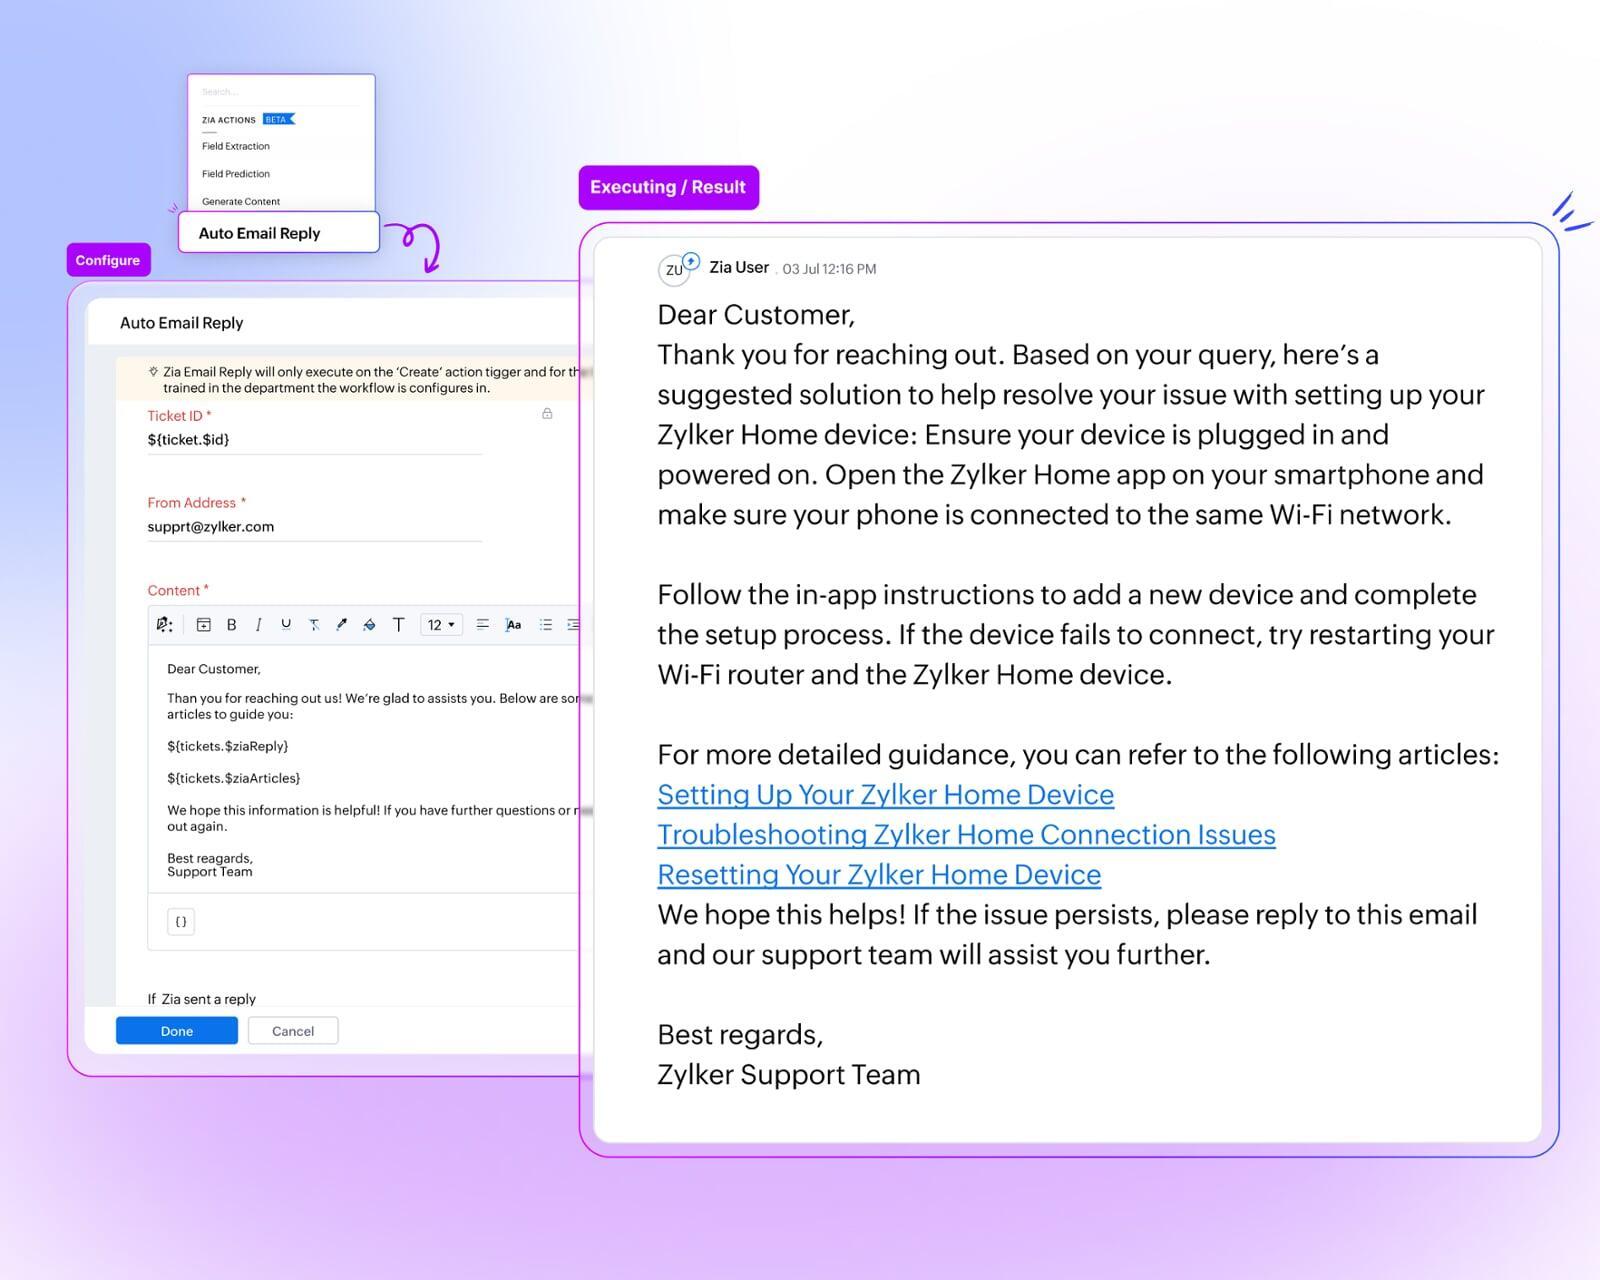The height and width of the screenshot is (1280, 1600).
Task: Click the strikethrough icon in the editor toolbar
Action: (x=314, y=625)
